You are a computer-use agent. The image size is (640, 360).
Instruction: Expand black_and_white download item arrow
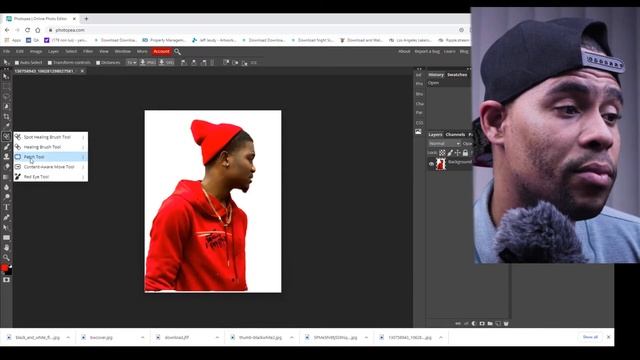[x=68, y=338]
